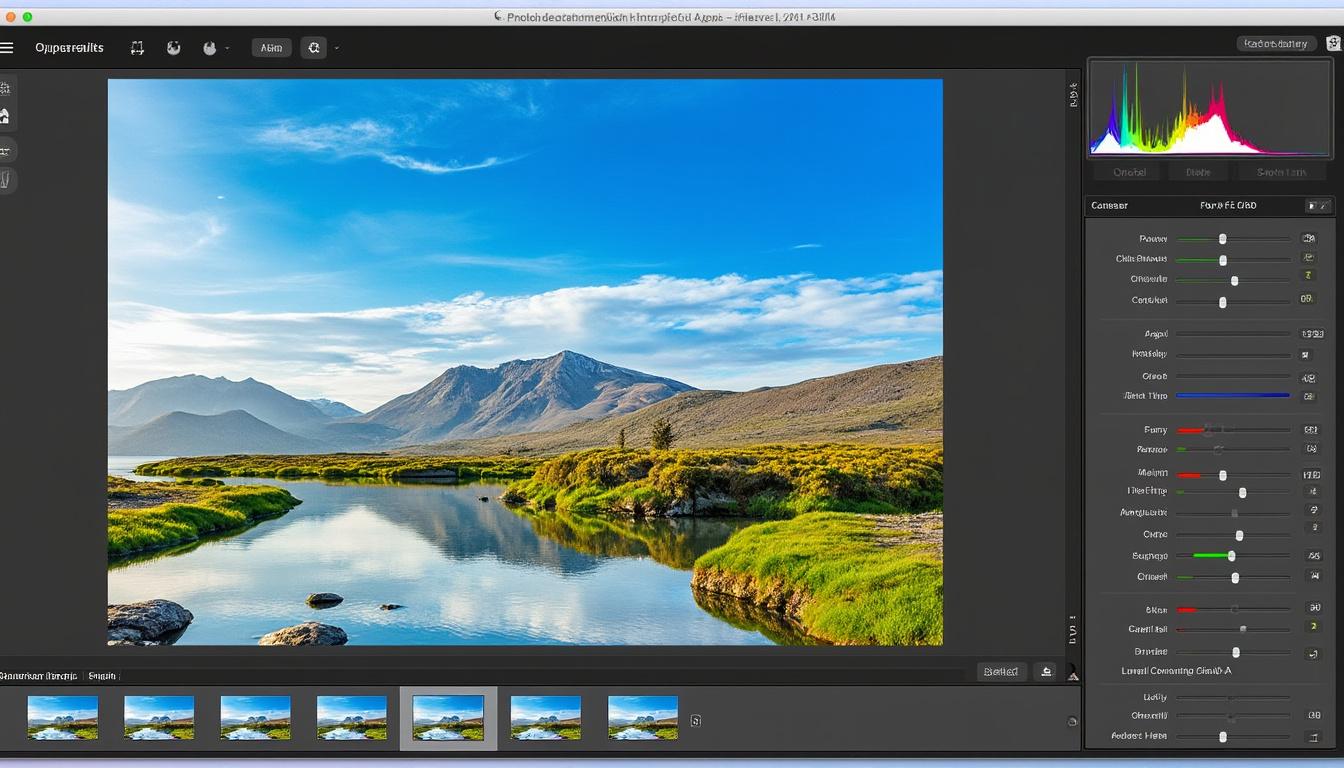Toggle the Original view under the histogram
Image resolution: width=1344 pixels, height=768 pixels.
click(1128, 171)
